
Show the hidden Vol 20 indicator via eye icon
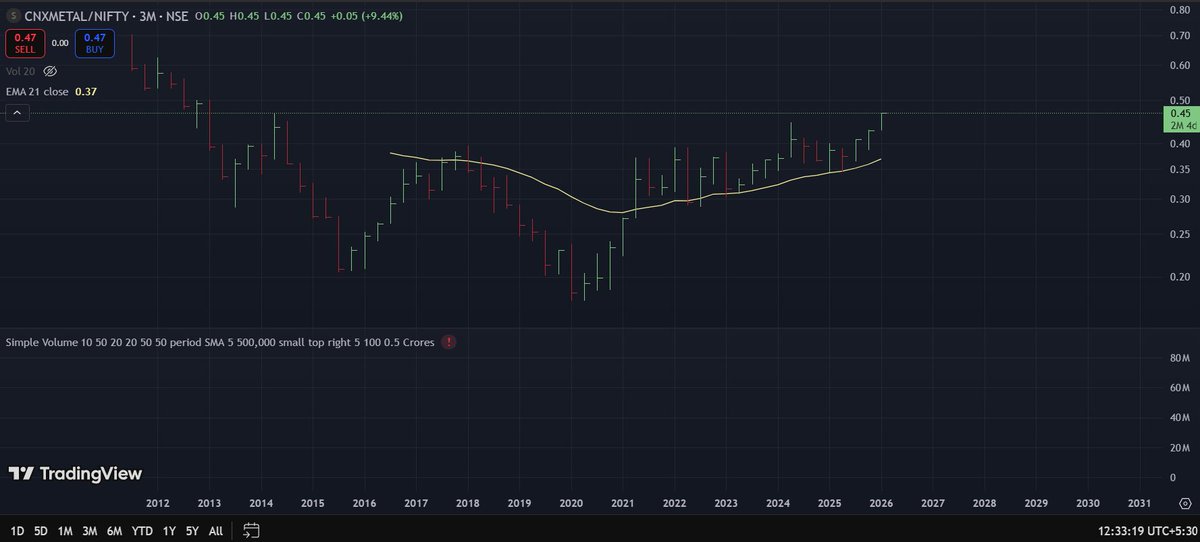(50, 72)
